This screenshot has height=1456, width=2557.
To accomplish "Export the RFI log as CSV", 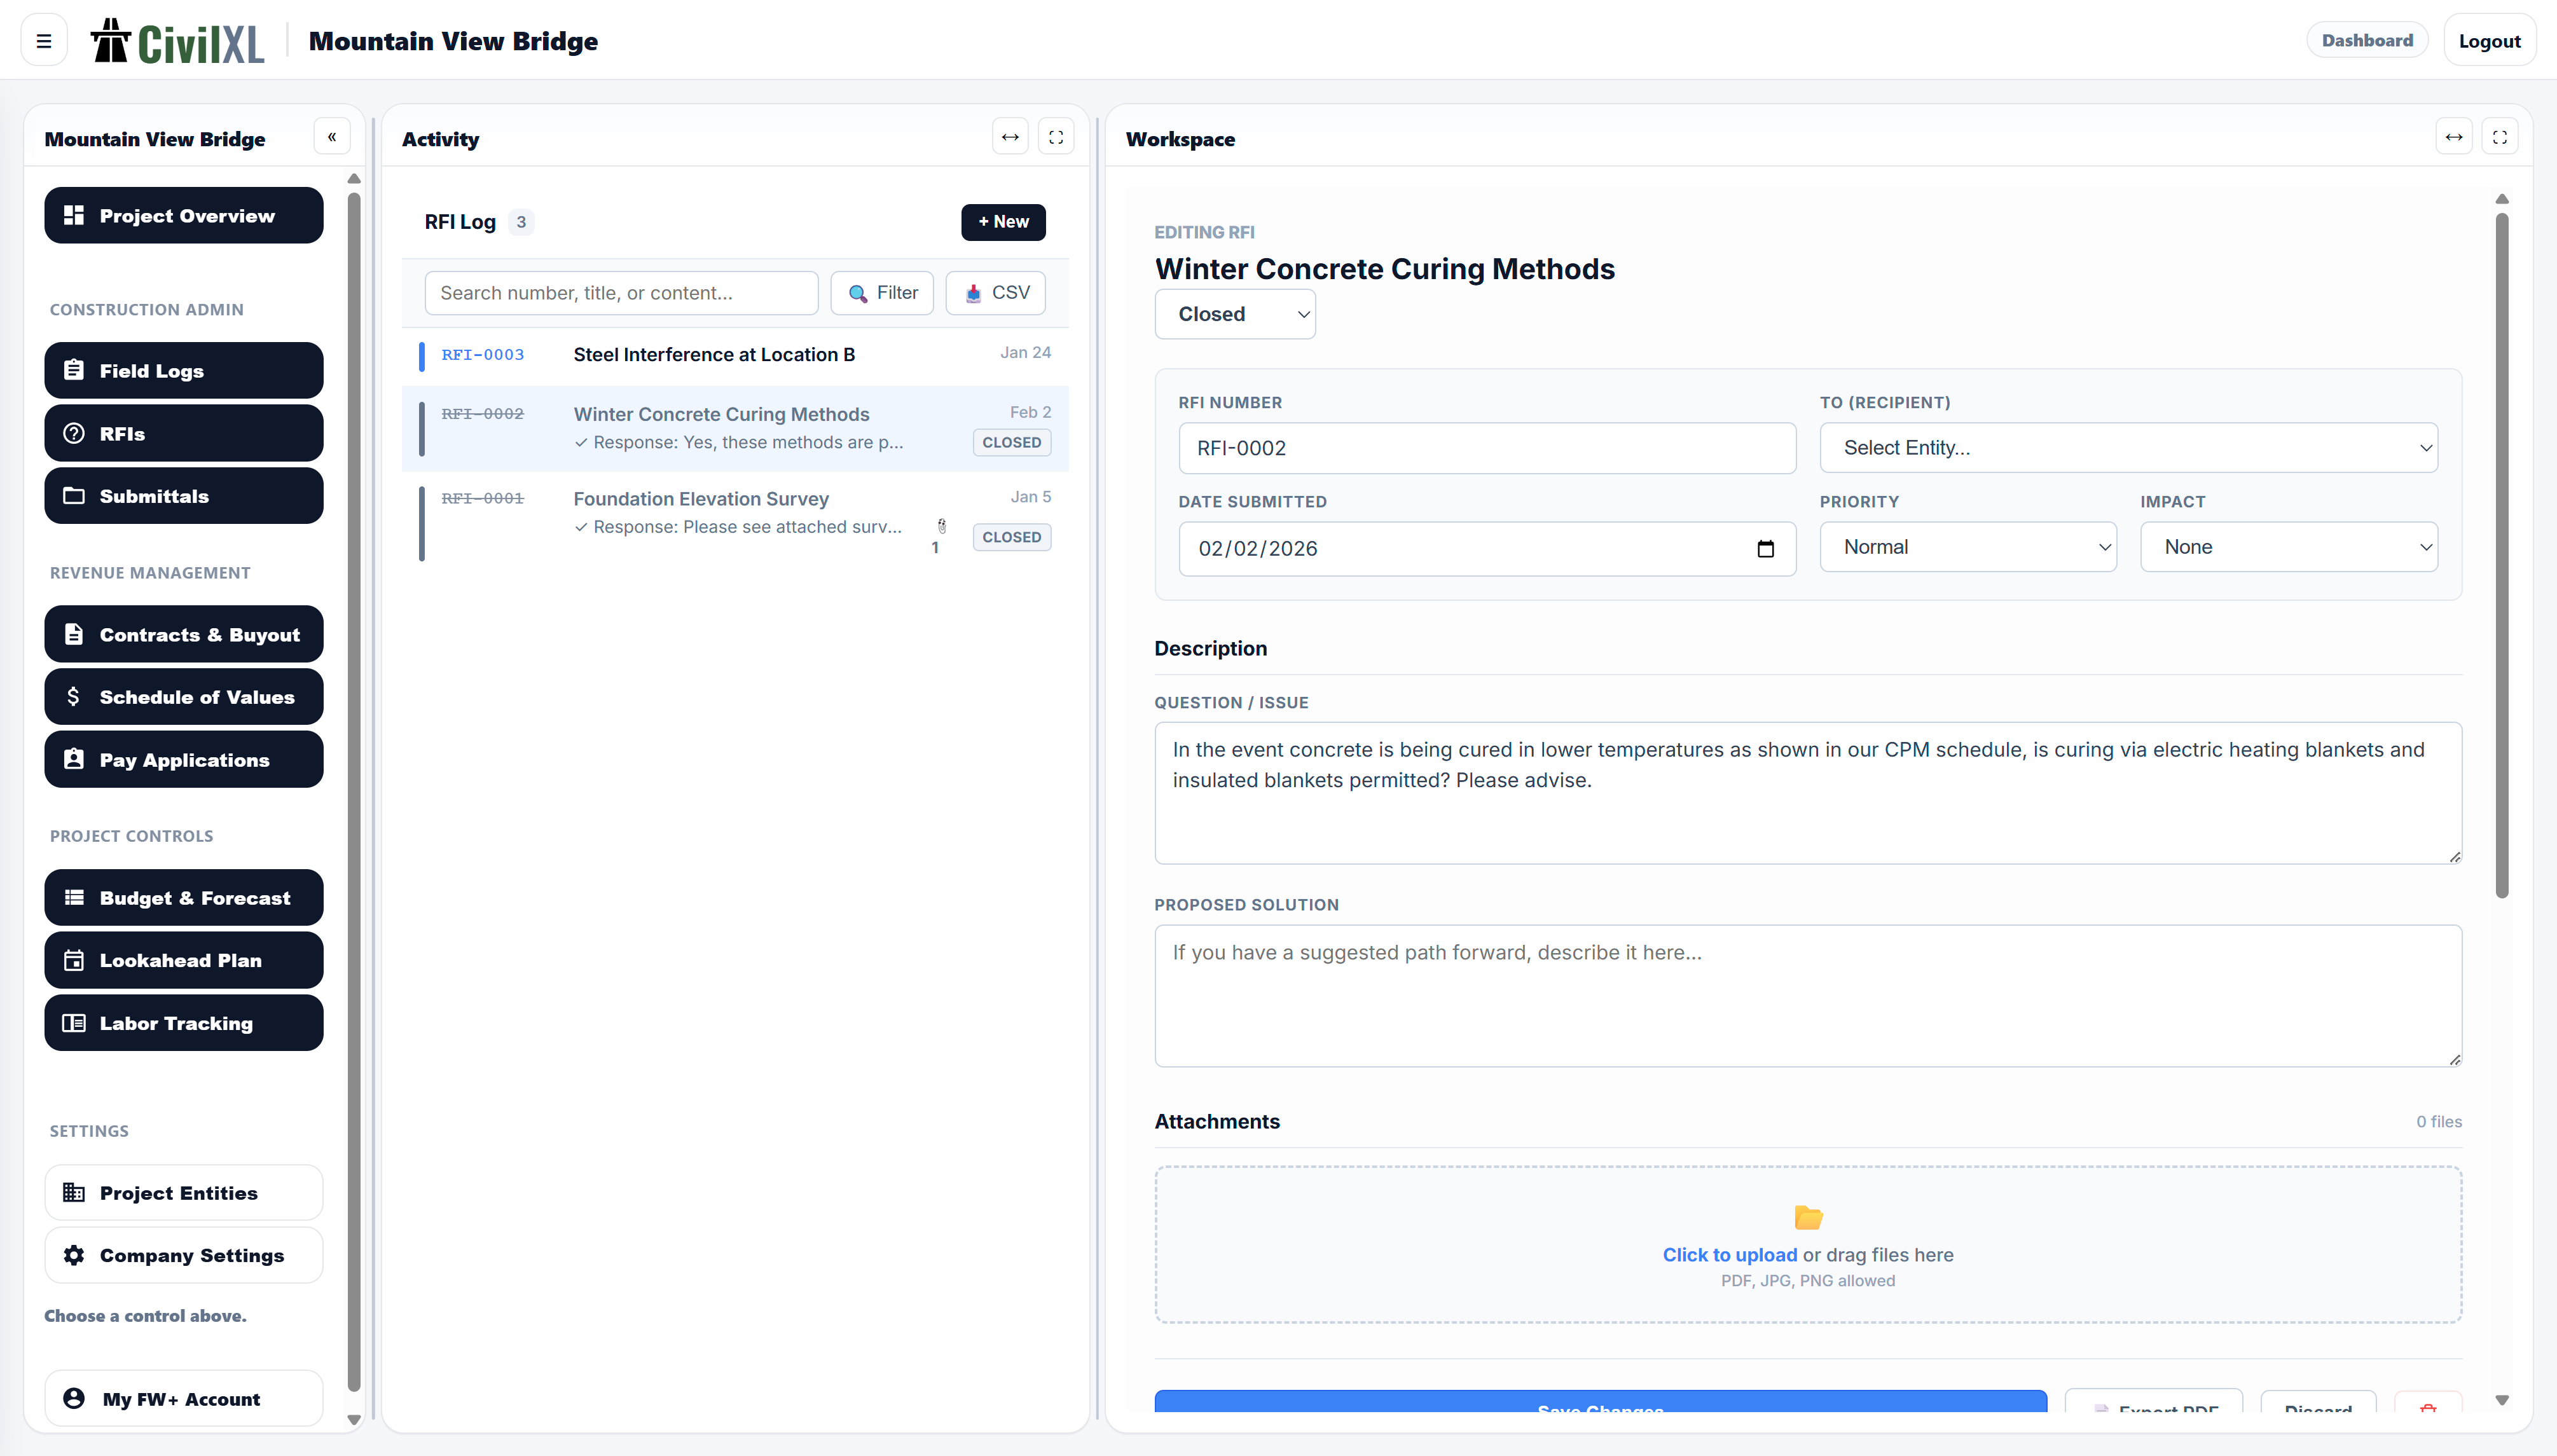I will coord(996,293).
